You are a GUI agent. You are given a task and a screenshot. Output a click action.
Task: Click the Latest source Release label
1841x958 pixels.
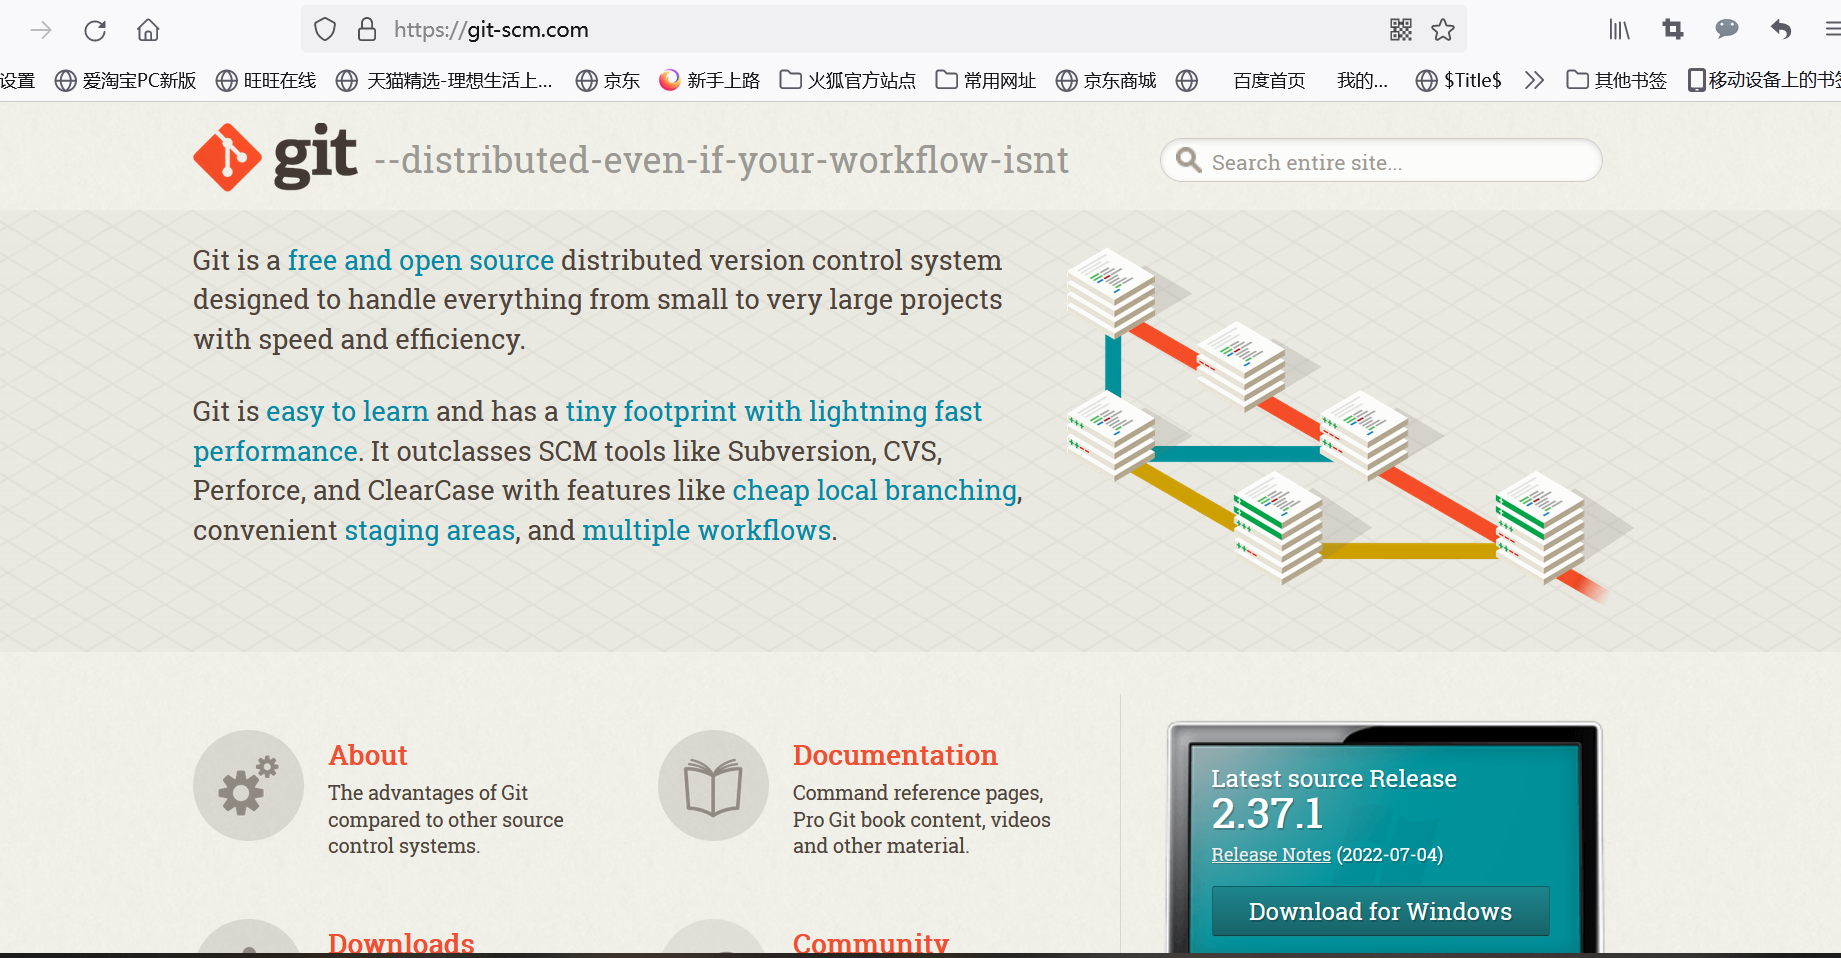point(1334,779)
